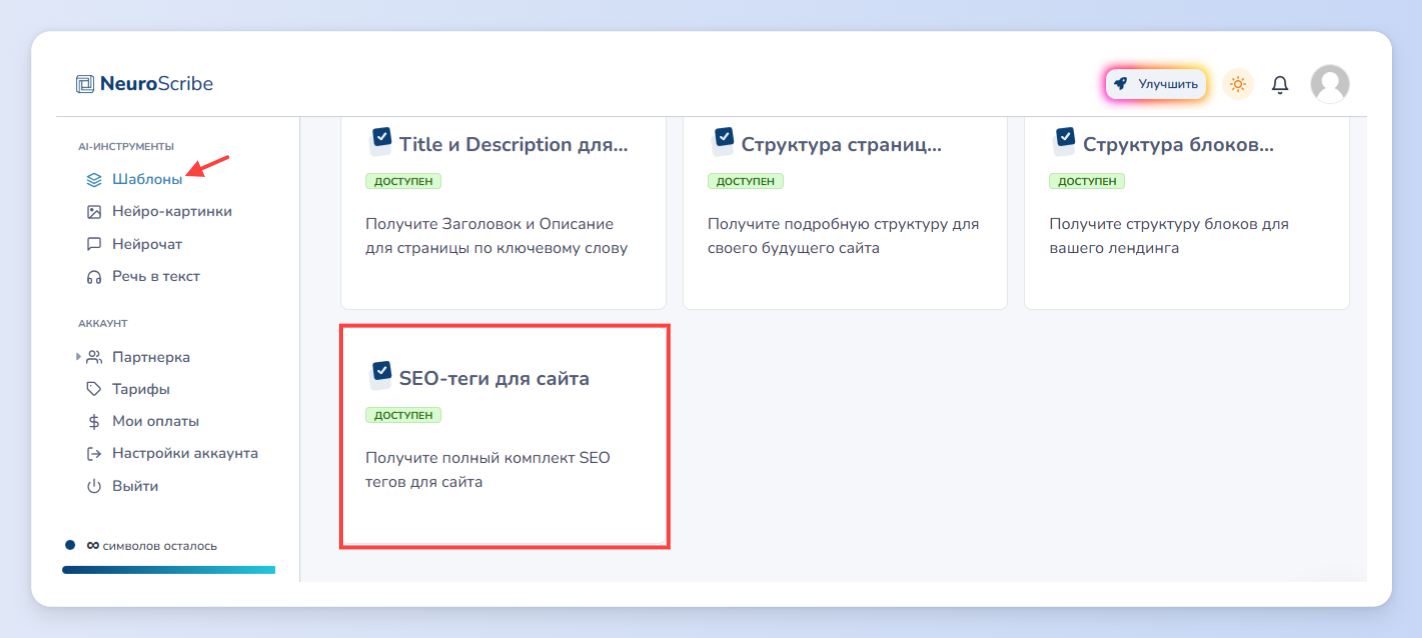
Task: Select Шаблоны in the sidebar
Action: pyautogui.click(x=147, y=180)
